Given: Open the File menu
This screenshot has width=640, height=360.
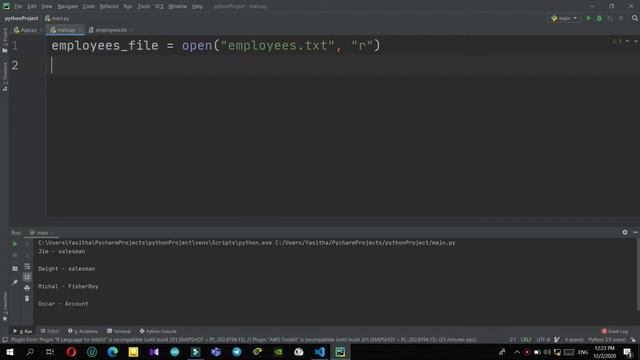Looking at the screenshot, I should [18, 7].
